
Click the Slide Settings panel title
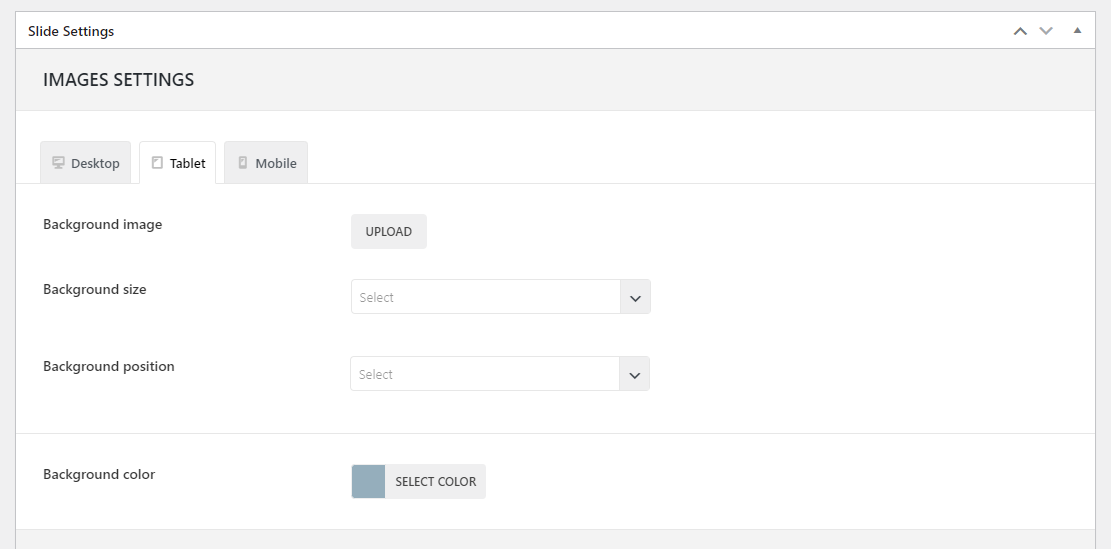point(71,31)
